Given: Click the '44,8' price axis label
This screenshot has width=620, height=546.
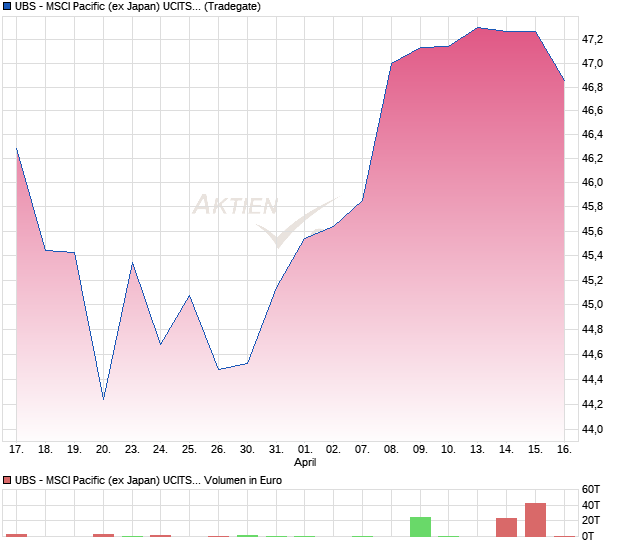Looking at the screenshot, I should [592, 329].
